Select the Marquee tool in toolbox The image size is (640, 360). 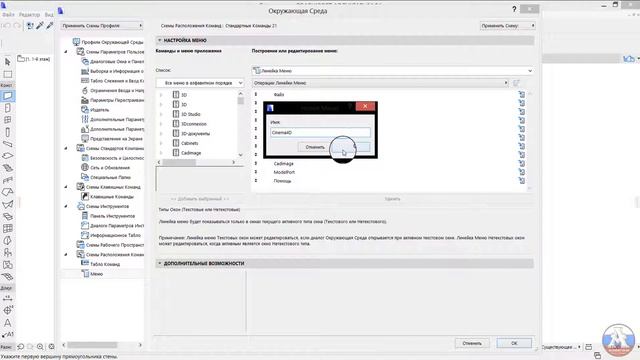point(7,74)
